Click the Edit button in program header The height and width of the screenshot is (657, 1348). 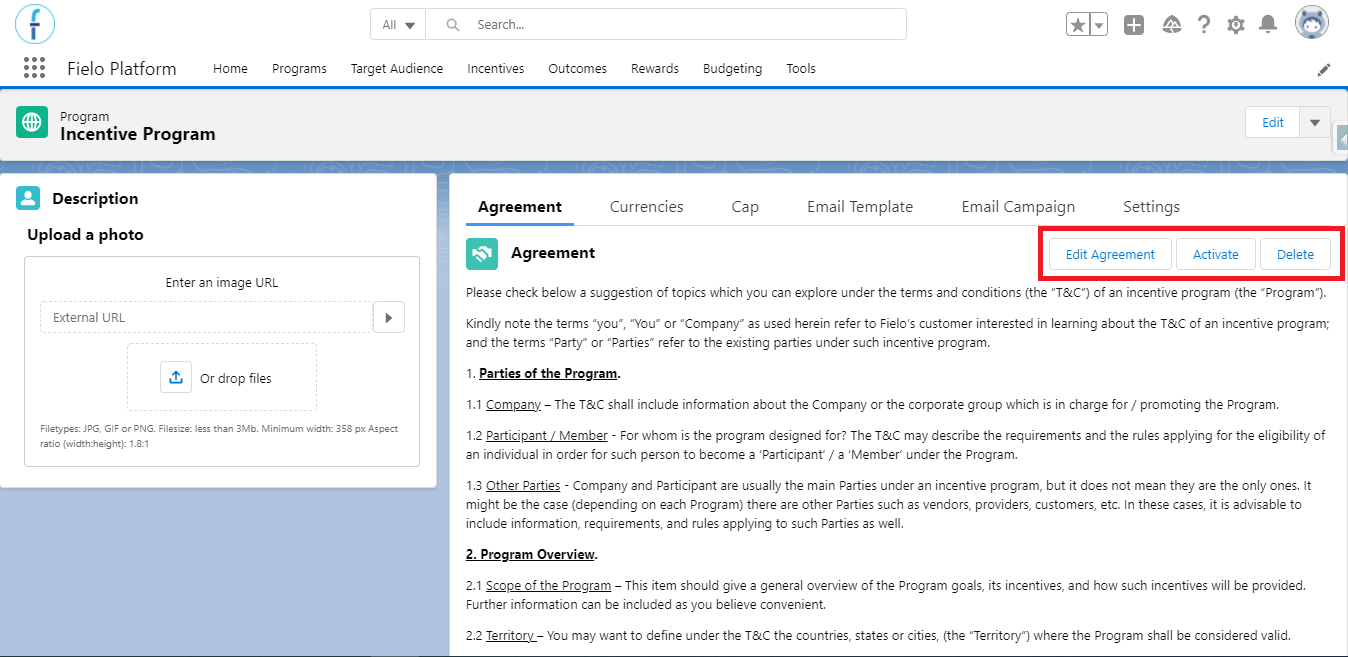point(1273,122)
